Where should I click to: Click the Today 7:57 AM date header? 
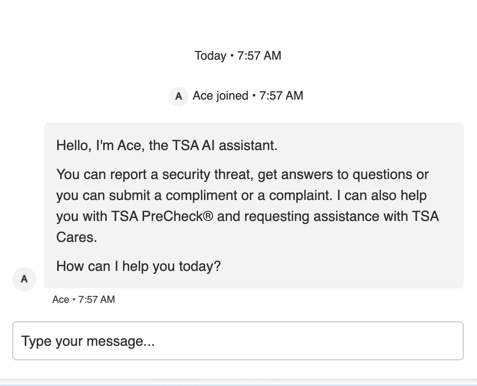[238, 56]
